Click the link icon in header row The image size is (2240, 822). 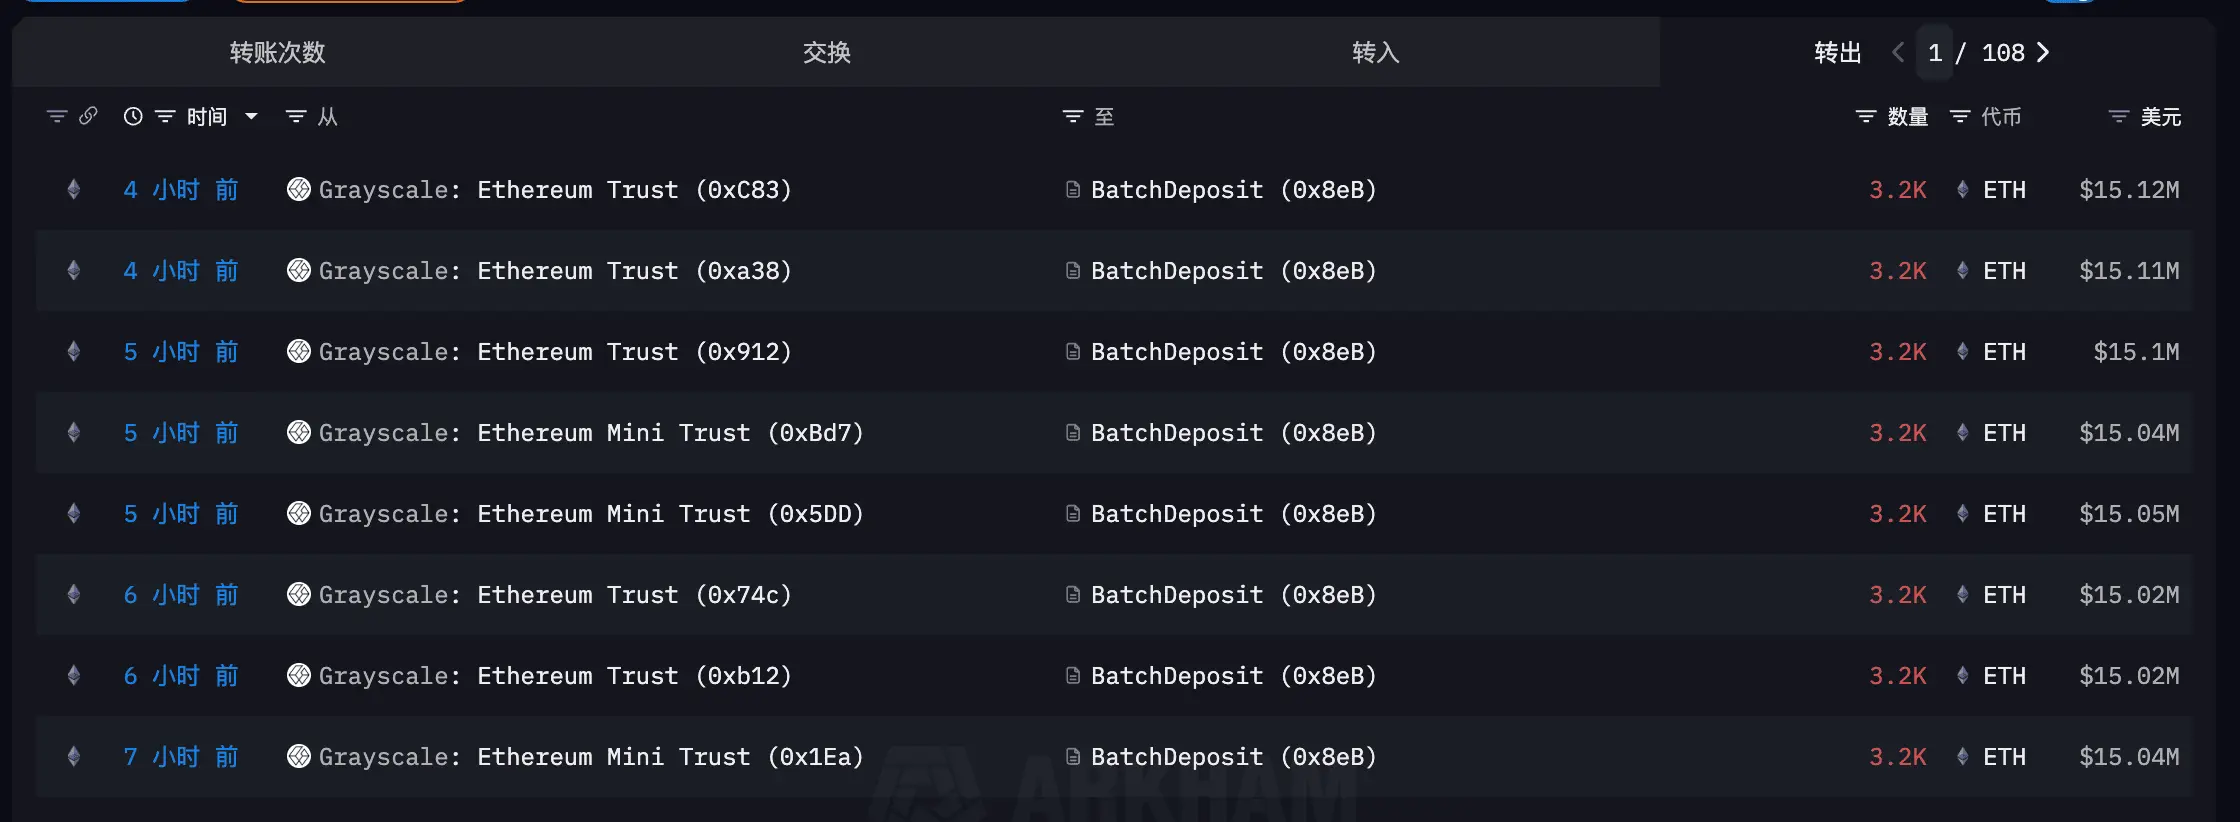point(88,116)
